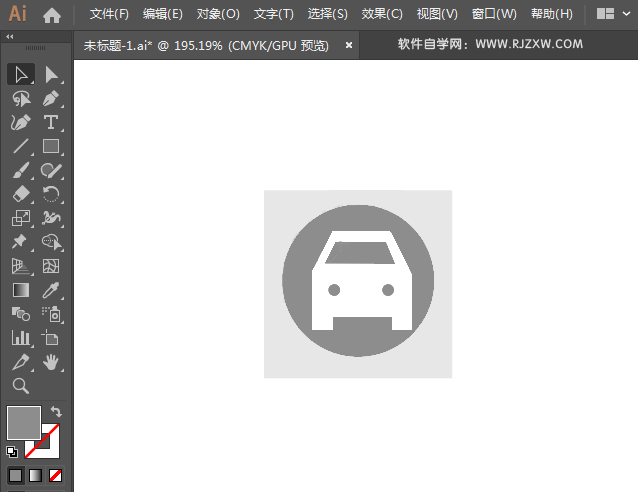The image size is (638, 492).
Task: Open the 编辑(E) menu
Action: (163, 14)
